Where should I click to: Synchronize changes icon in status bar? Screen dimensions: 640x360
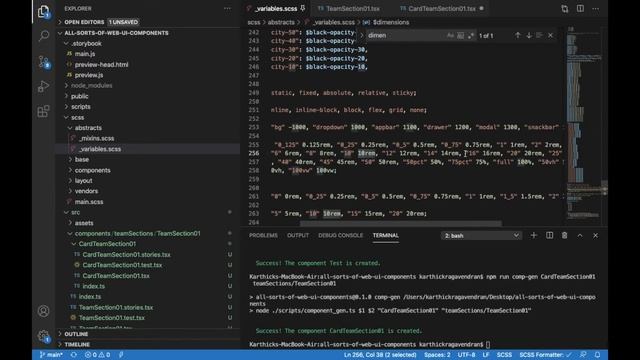point(73,355)
